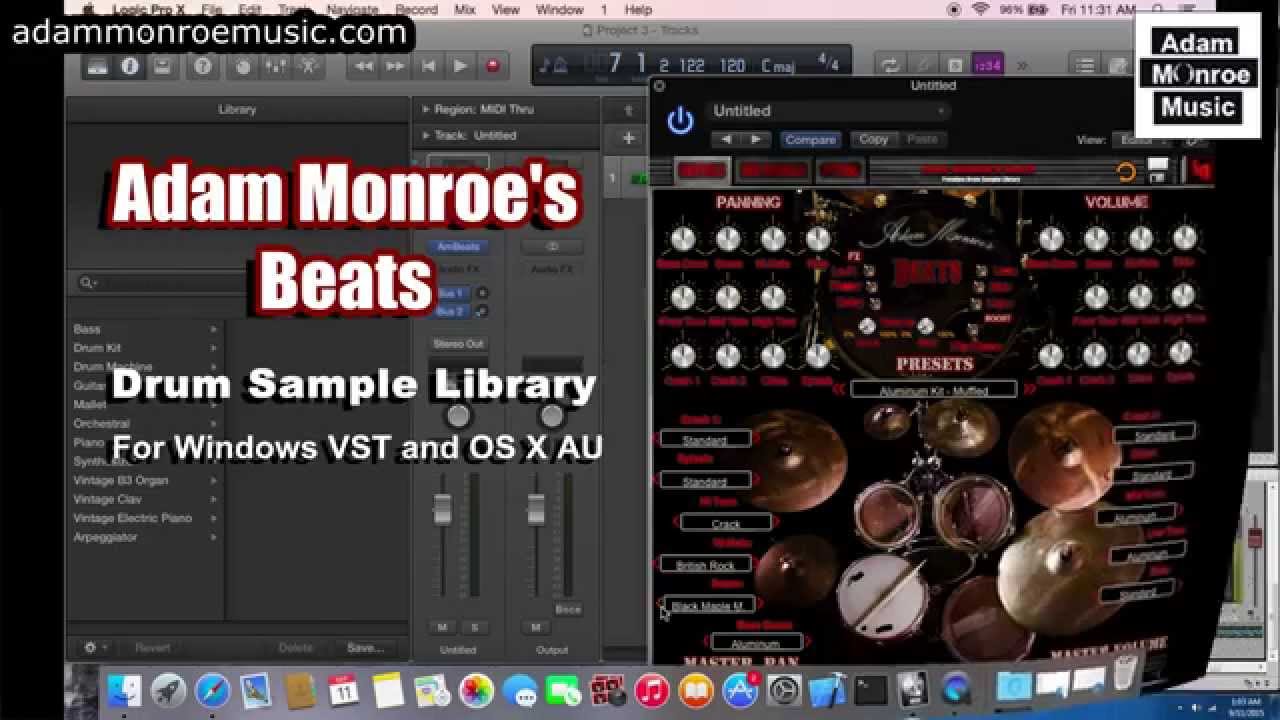
Task: Copy the plugin setting
Action: [873, 139]
